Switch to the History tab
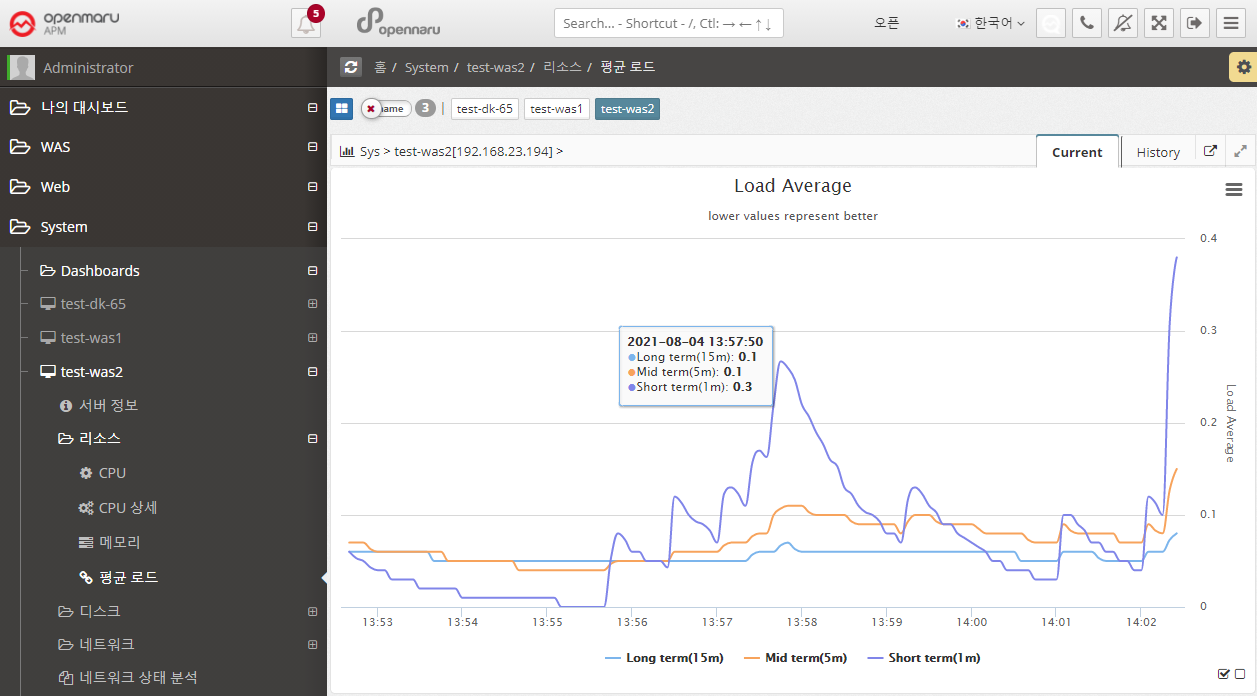The width and height of the screenshot is (1257, 696). click(1158, 152)
